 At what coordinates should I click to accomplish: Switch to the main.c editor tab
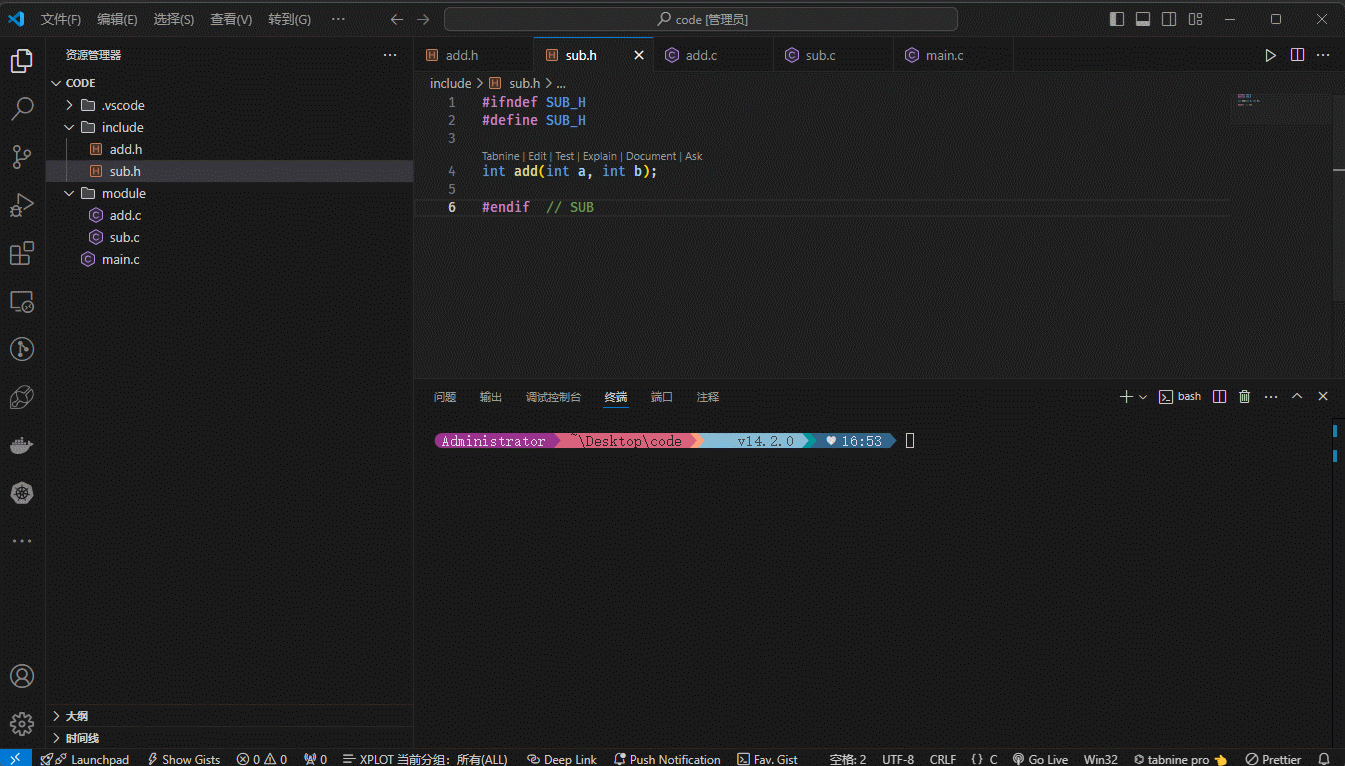944,55
